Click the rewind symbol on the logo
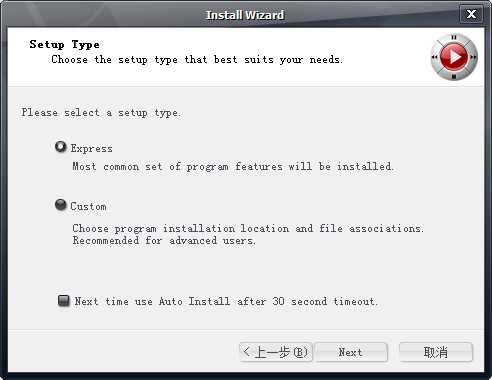The width and height of the screenshot is (492, 380). (434, 57)
